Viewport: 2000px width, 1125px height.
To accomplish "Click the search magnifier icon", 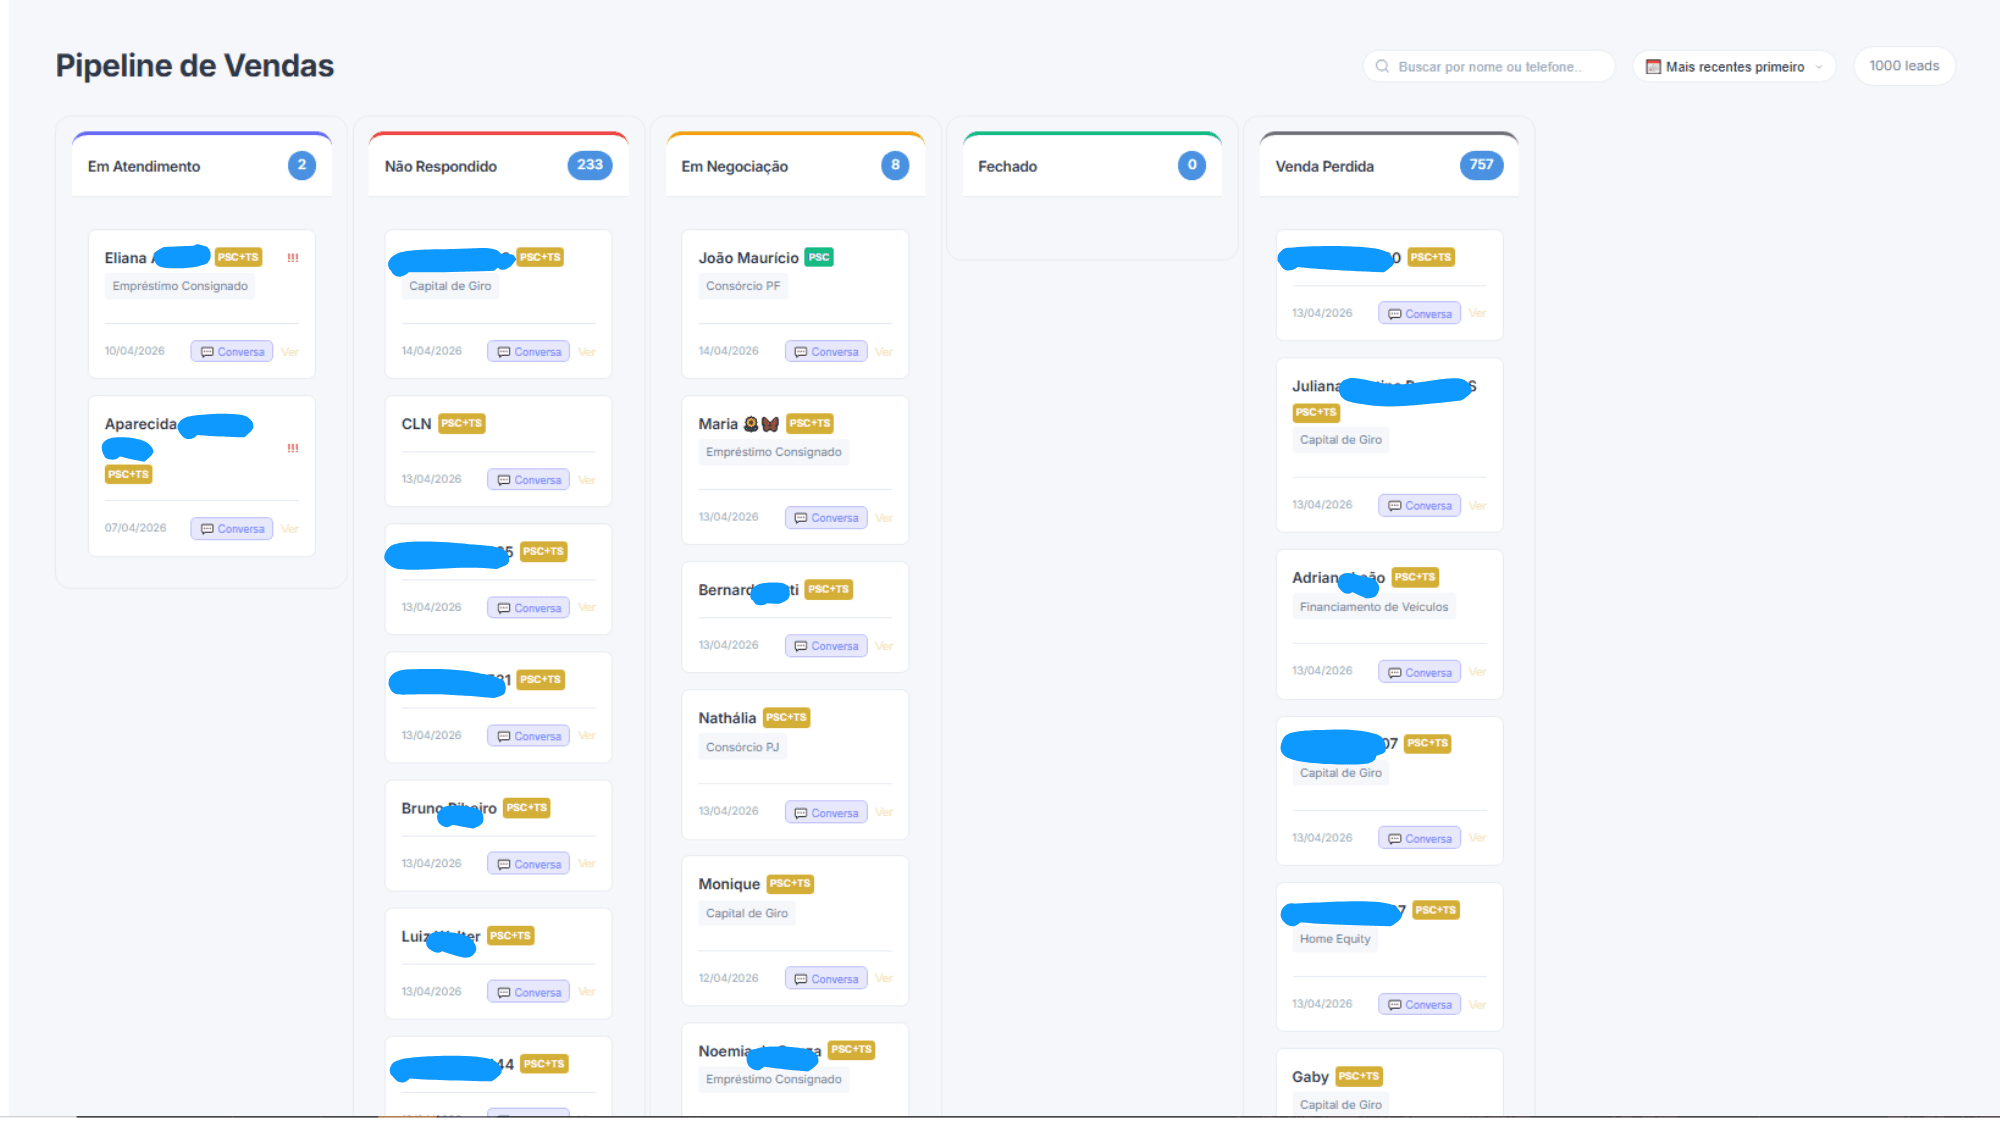I will [1382, 66].
